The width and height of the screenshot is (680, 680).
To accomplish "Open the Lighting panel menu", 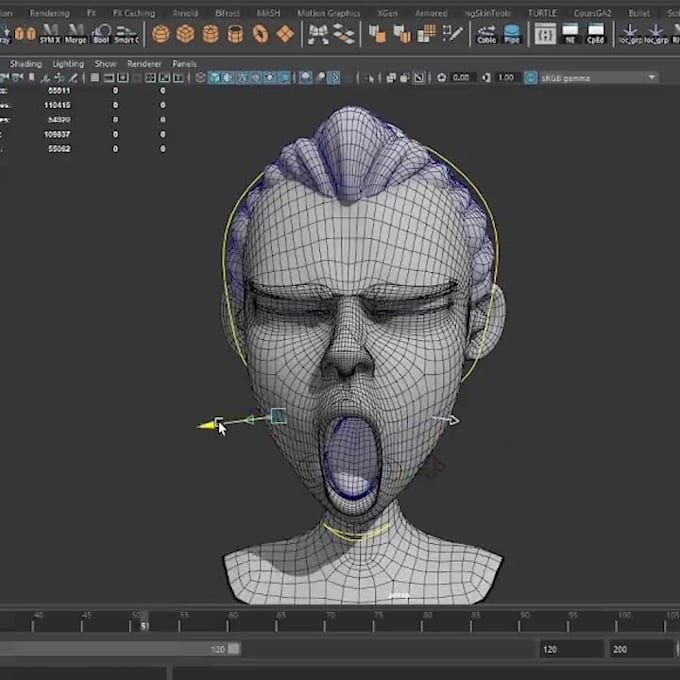I will (x=68, y=63).
